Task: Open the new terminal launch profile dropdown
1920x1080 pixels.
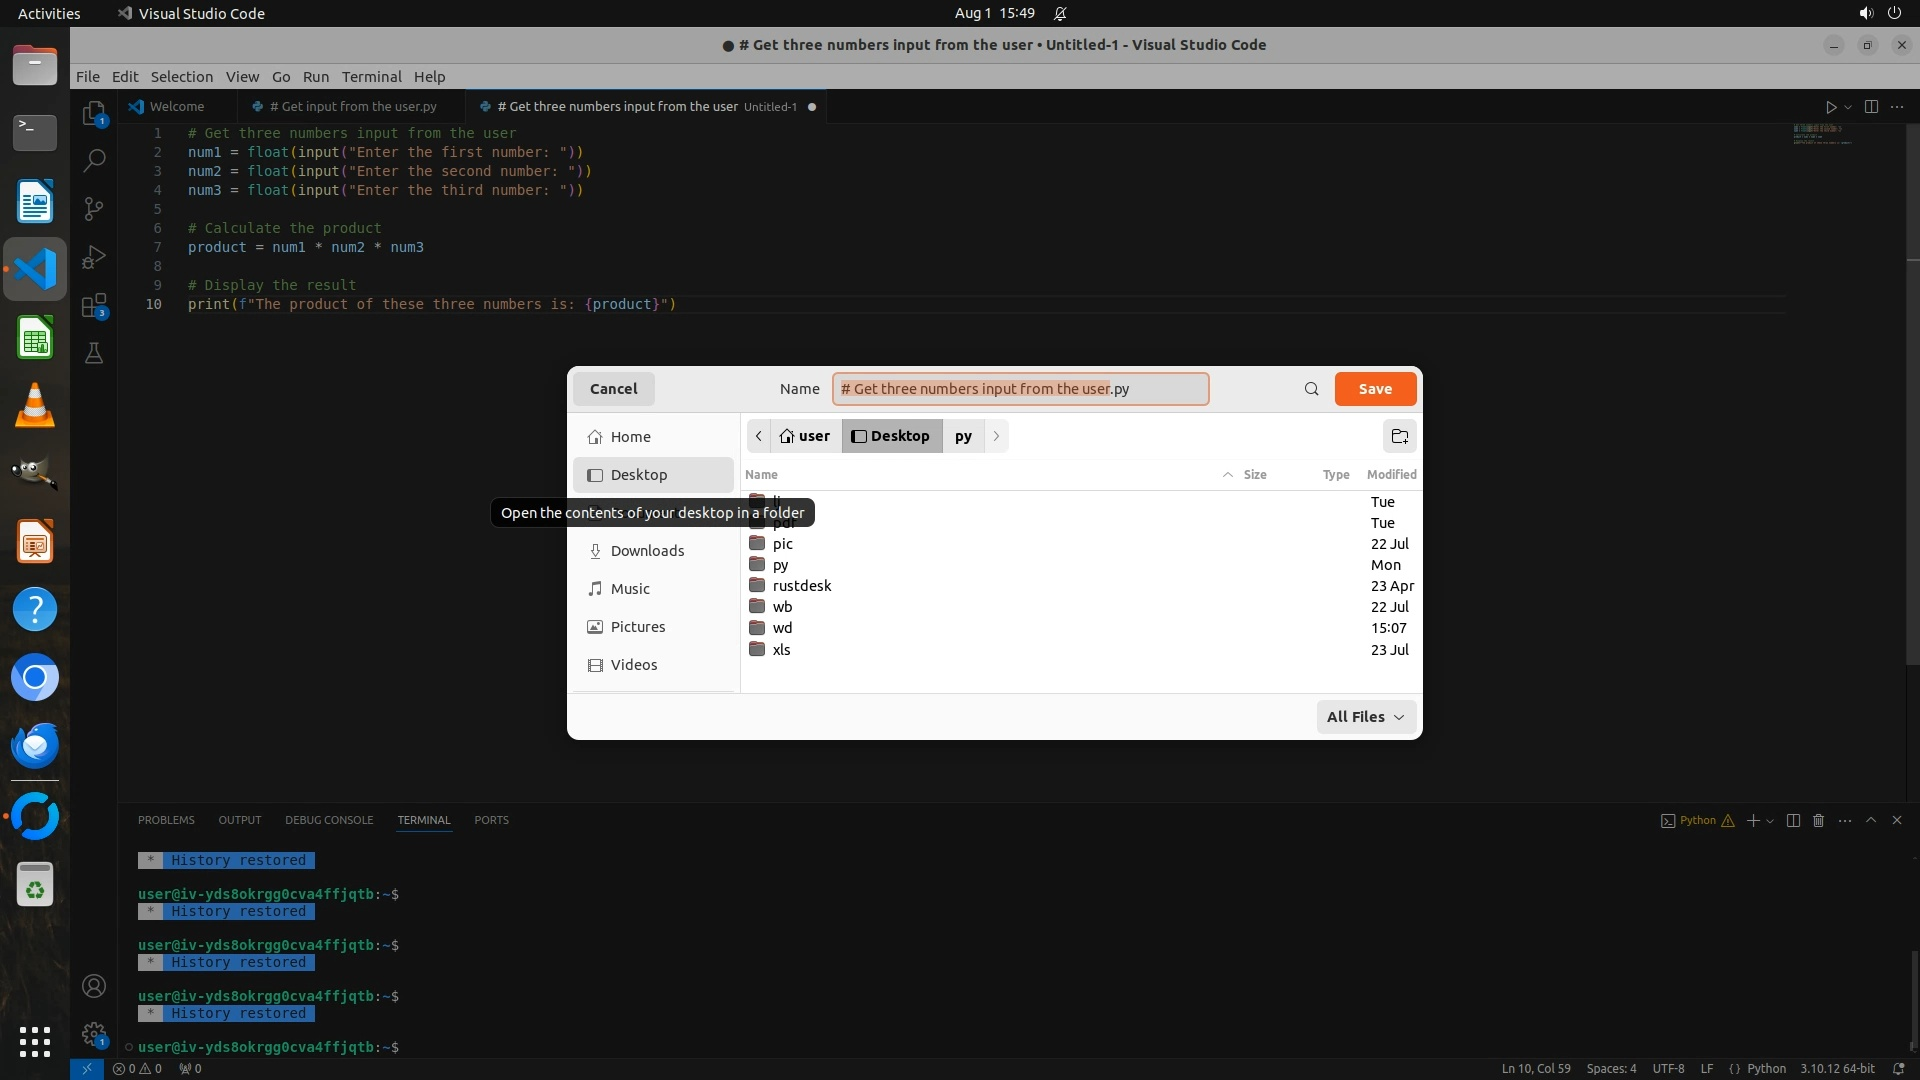Action: click(1770, 820)
